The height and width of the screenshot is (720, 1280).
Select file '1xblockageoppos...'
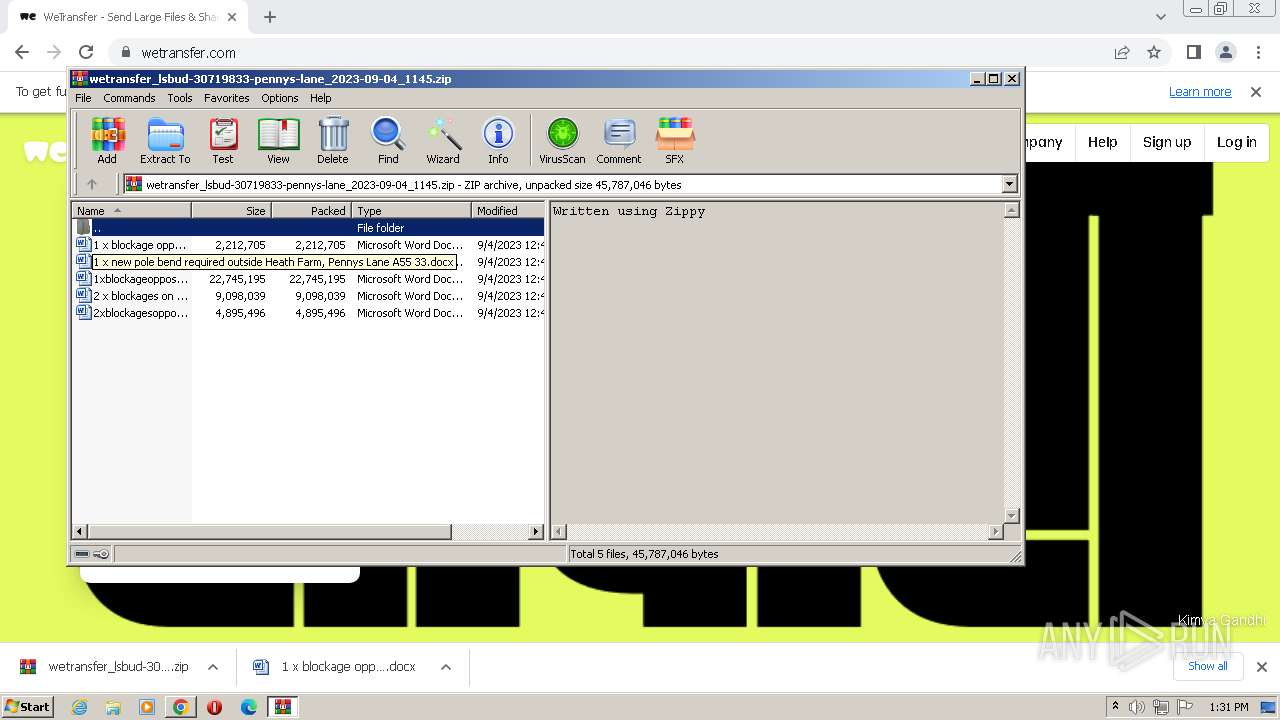[x=309, y=279]
